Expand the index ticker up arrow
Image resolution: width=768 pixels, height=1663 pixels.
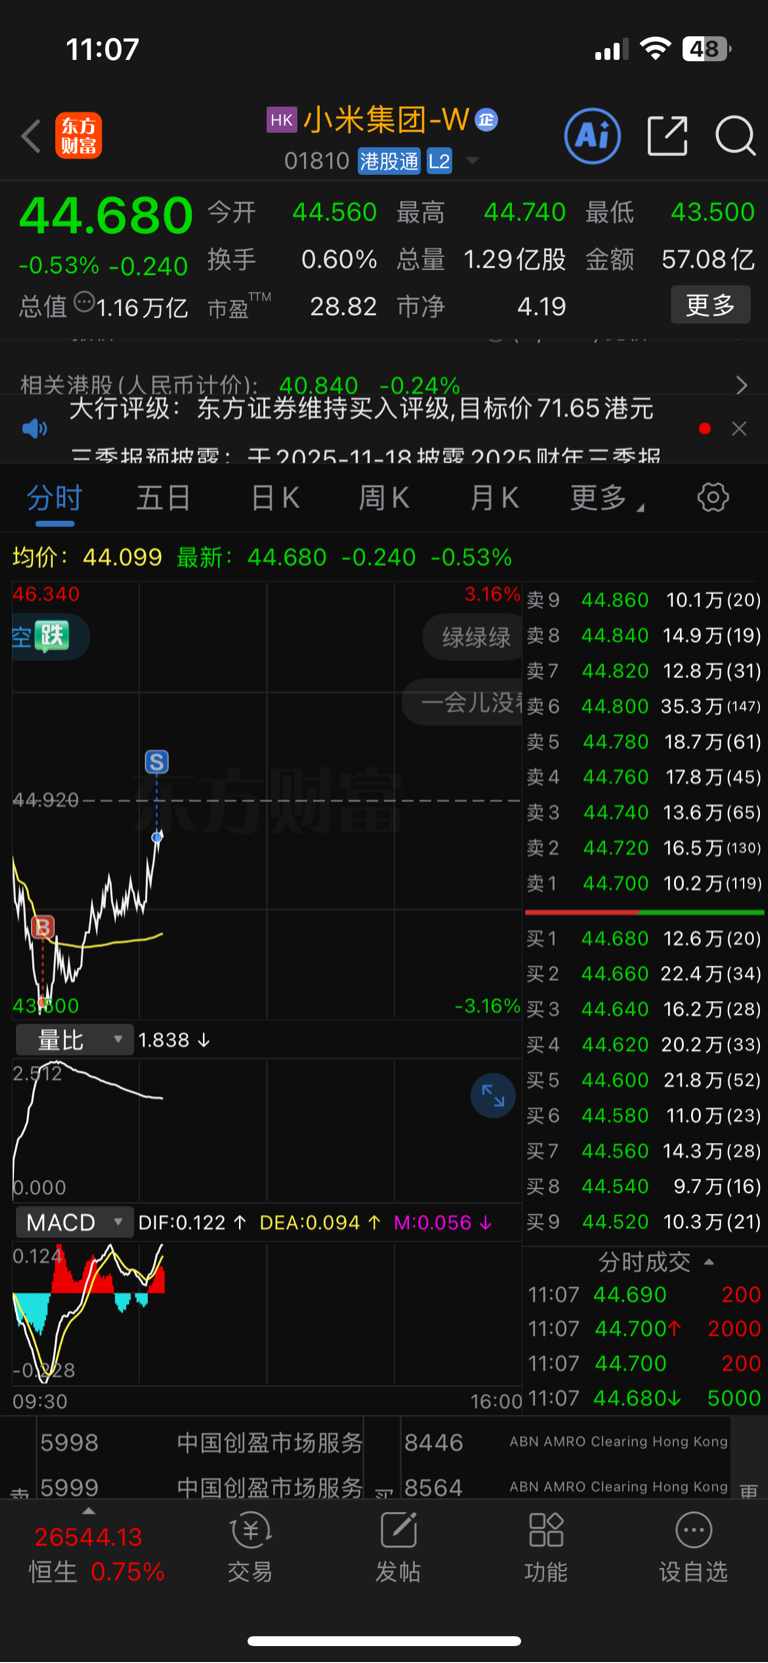click(89, 1511)
